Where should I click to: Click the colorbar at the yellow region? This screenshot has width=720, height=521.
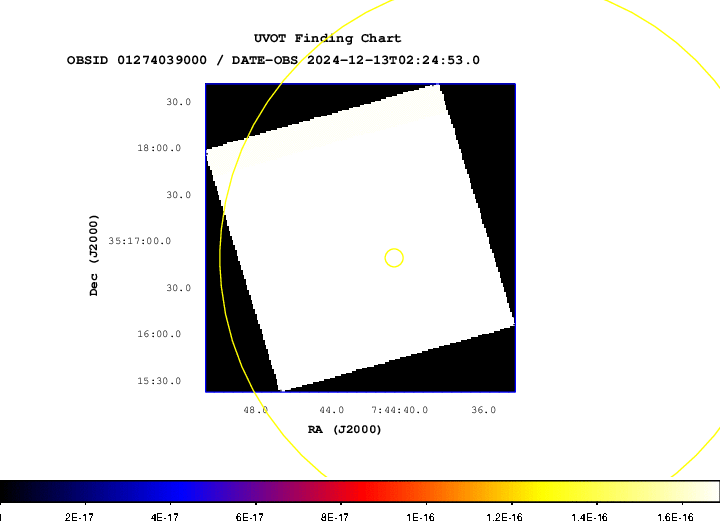546,491
